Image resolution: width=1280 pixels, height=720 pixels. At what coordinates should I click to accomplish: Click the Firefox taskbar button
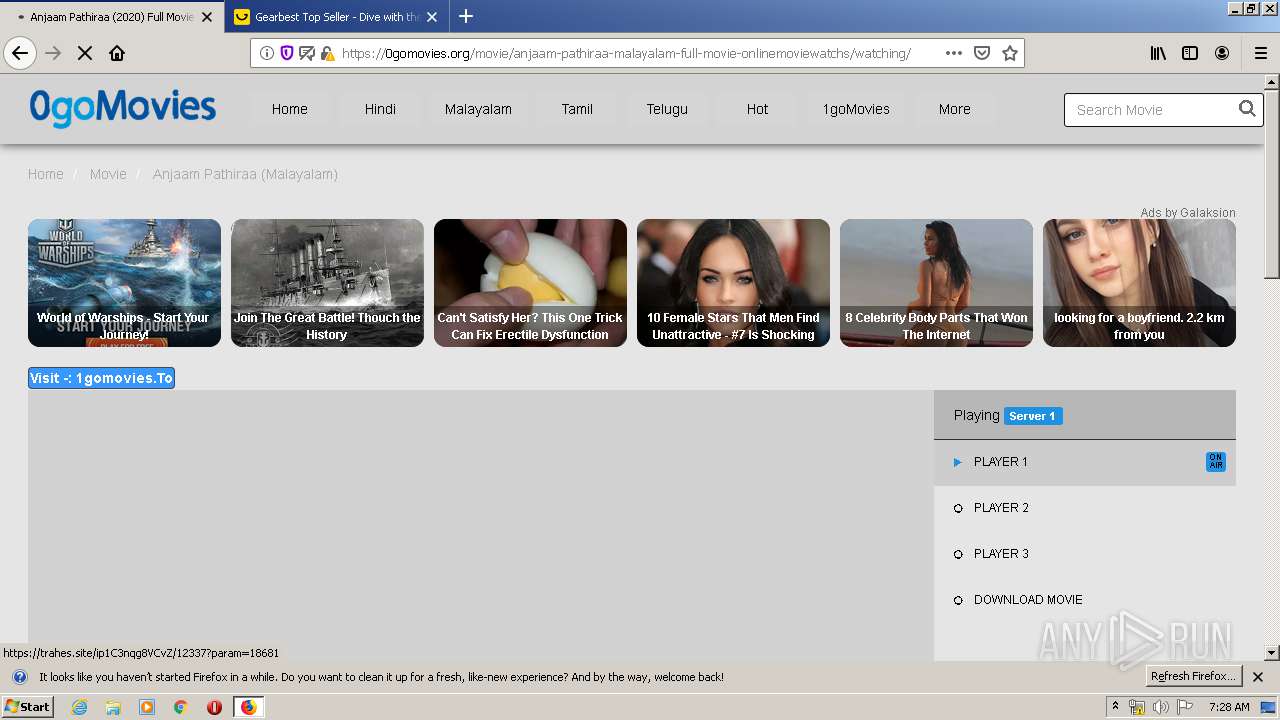[248, 707]
